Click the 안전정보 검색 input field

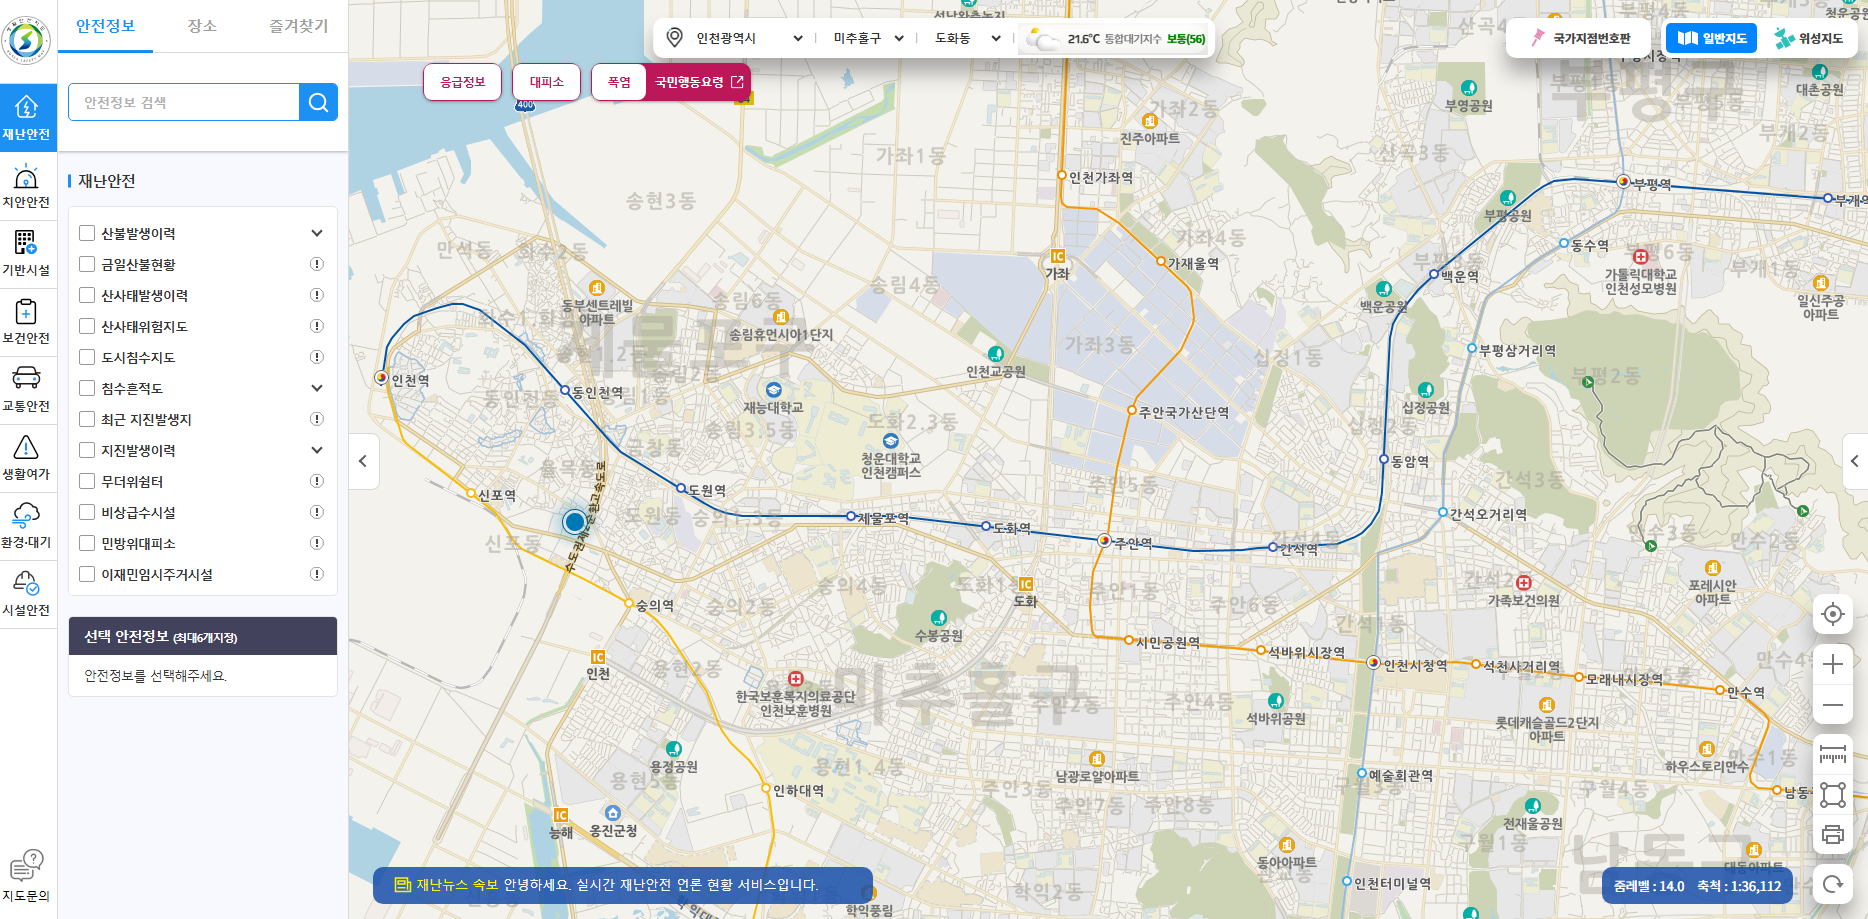184,102
